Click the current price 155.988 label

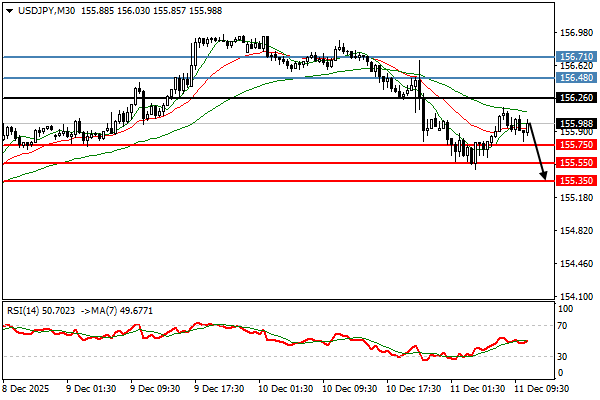click(577, 123)
